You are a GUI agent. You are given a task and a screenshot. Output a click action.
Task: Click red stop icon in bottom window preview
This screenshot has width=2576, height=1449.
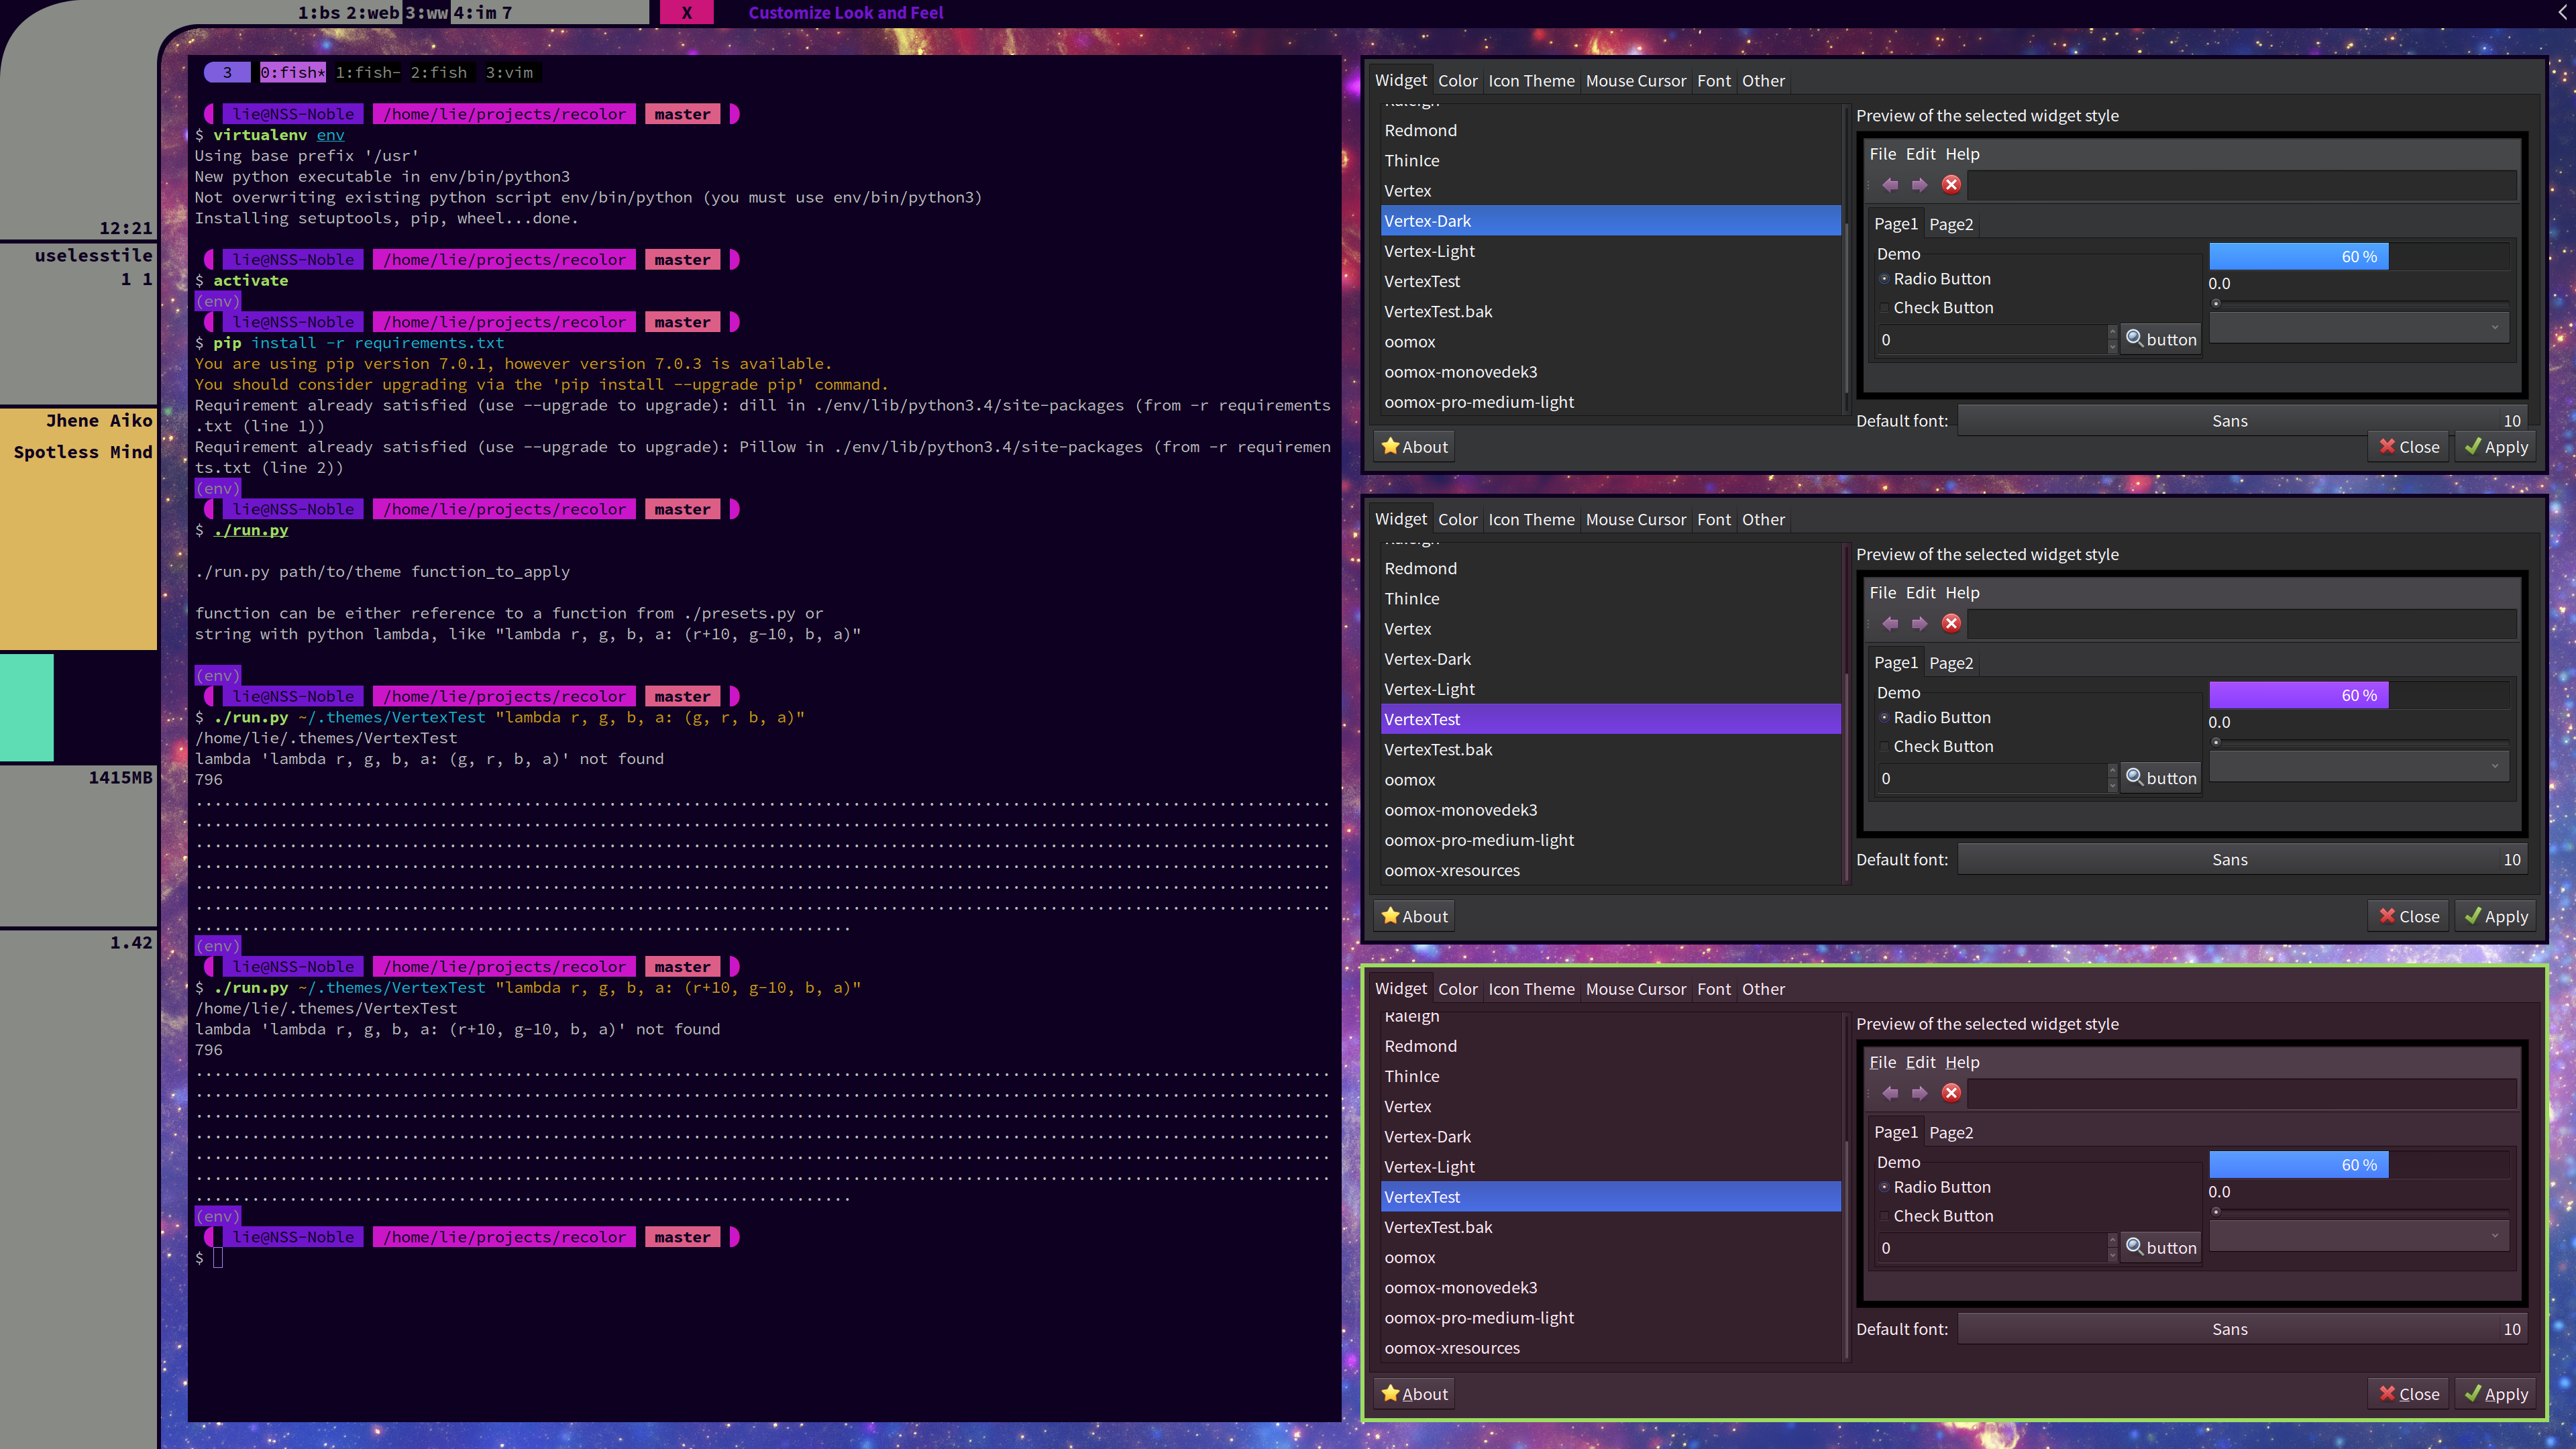click(x=1951, y=1093)
